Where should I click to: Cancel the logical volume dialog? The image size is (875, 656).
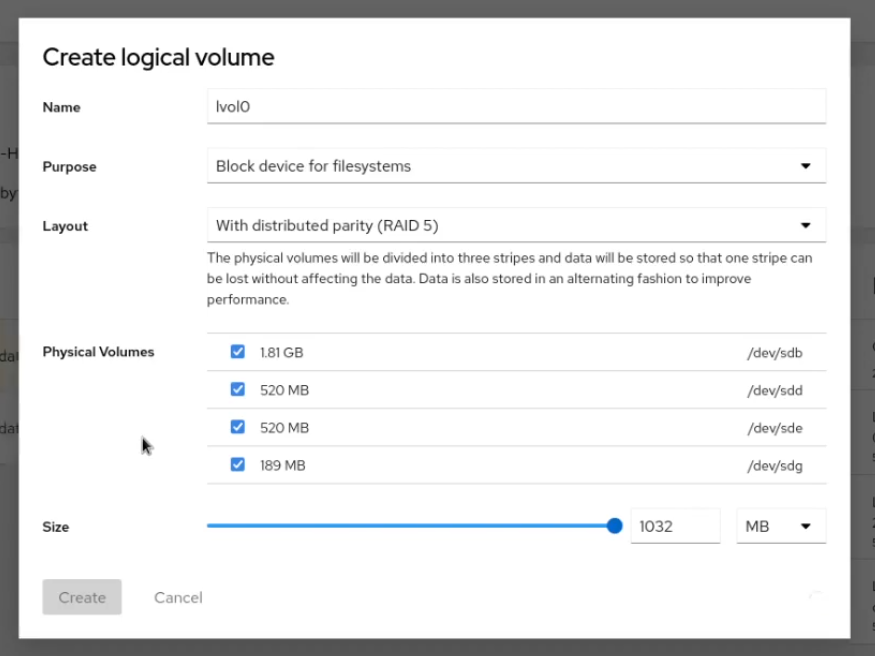click(x=178, y=597)
